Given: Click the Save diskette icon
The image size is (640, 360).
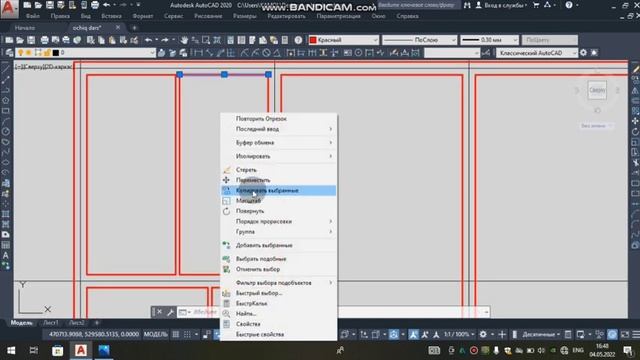Looking at the screenshot, I should (31, 40).
